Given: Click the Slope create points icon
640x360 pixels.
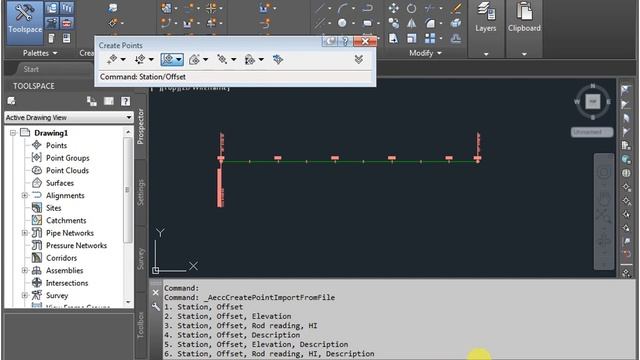Looking at the screenshot, I should pos(250,60).
